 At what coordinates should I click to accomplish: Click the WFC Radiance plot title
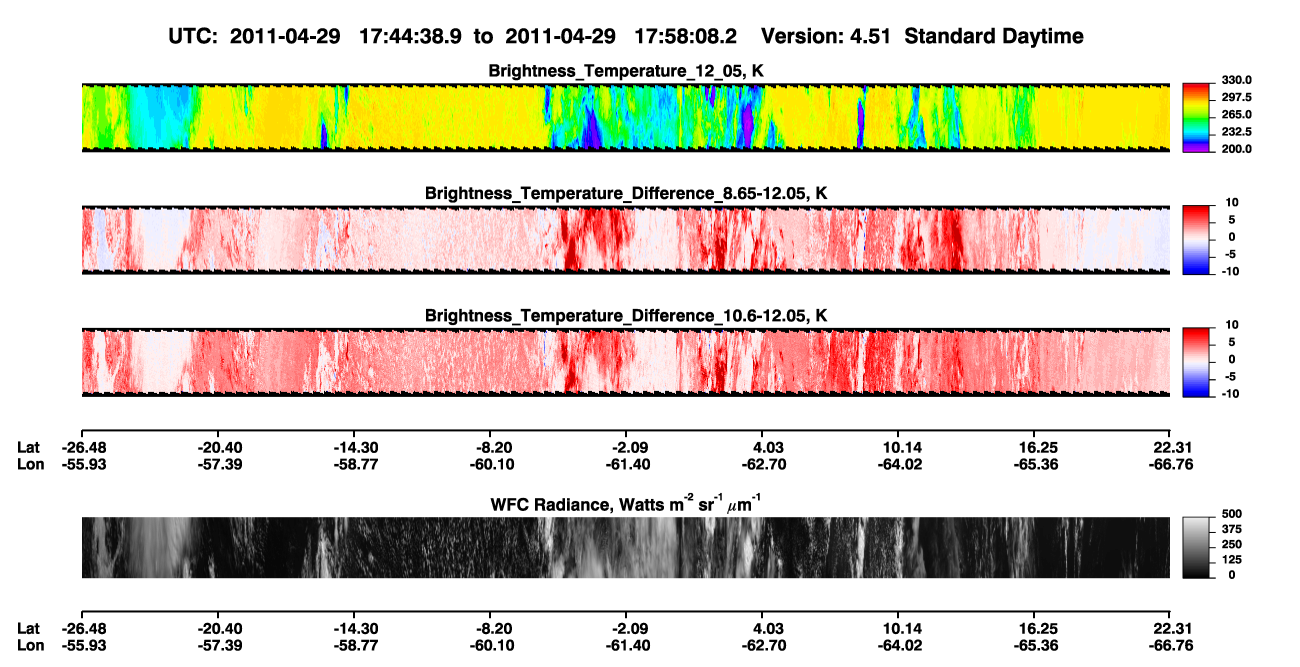click(626, 504)
